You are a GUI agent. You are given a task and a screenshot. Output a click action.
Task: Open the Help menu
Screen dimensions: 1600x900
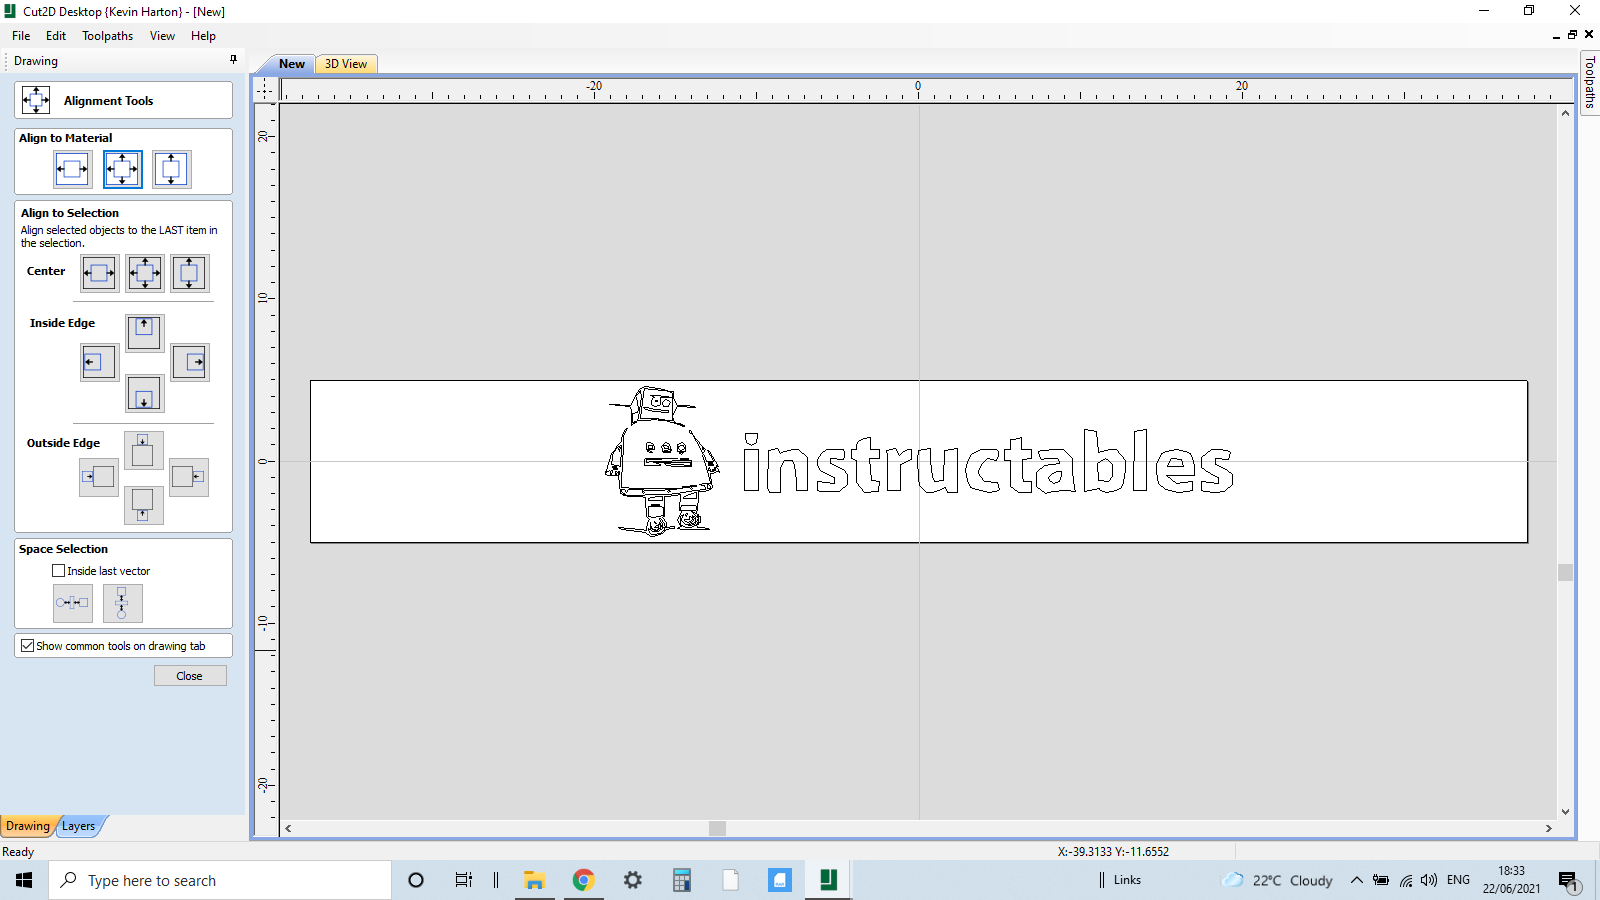point(203,36)
